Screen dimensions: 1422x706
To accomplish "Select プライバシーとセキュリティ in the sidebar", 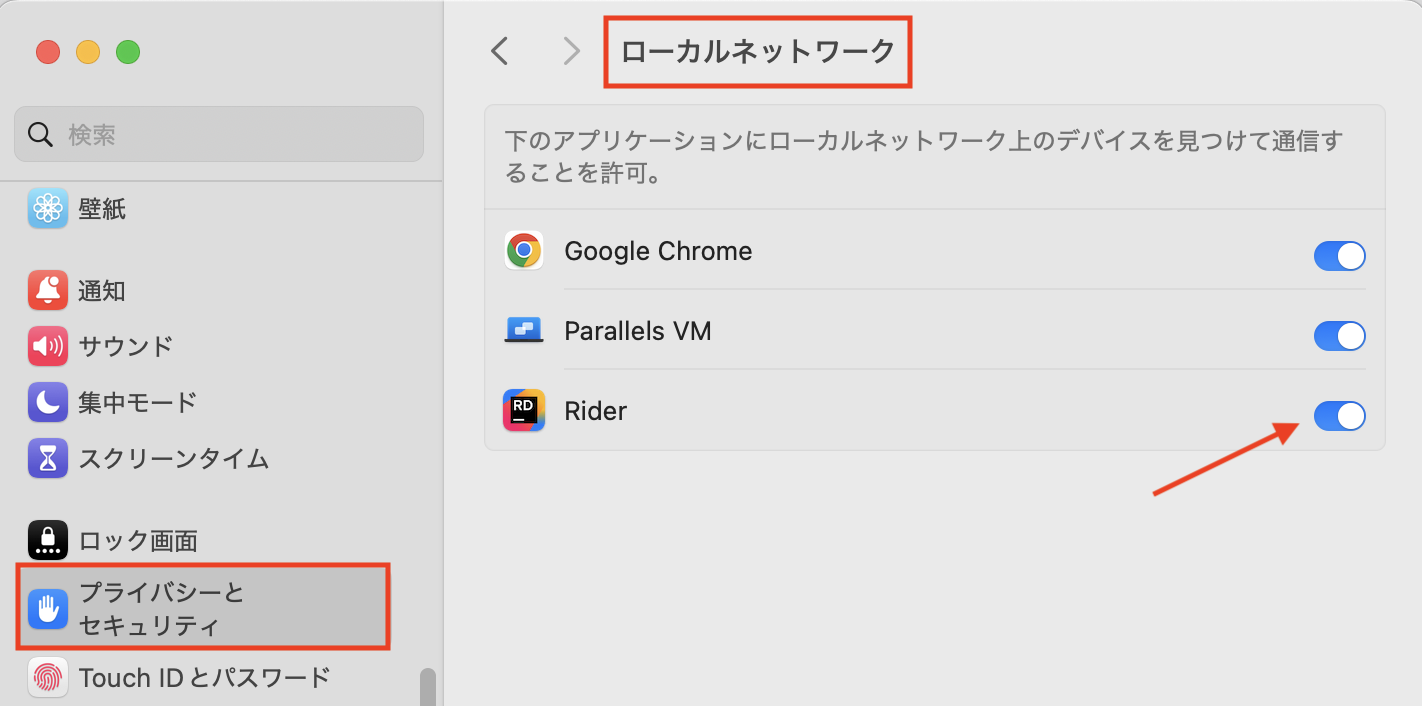I will coord(203,607).
